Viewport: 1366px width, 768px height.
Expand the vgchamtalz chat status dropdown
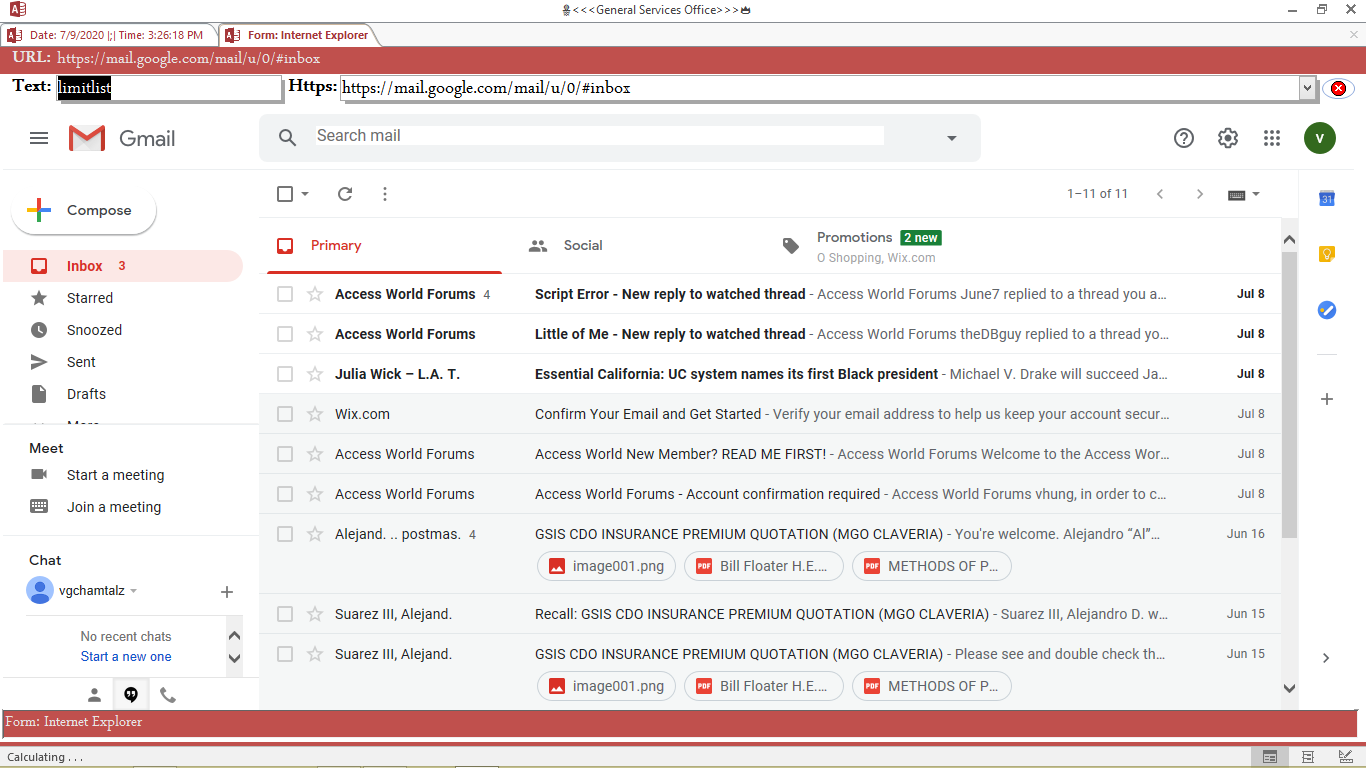[x=134, y=591]
